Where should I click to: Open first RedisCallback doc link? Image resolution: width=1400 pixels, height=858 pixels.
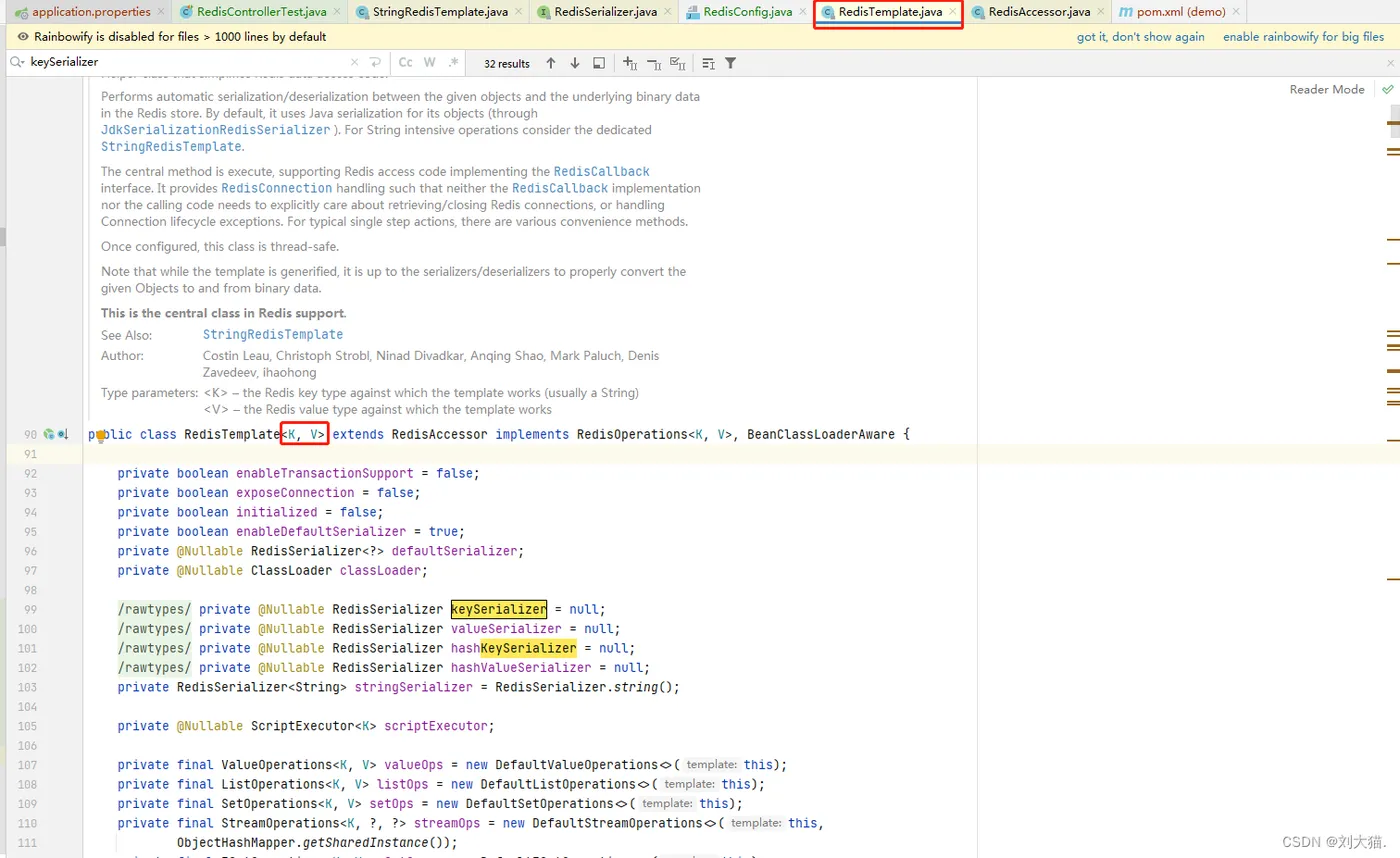601,172
